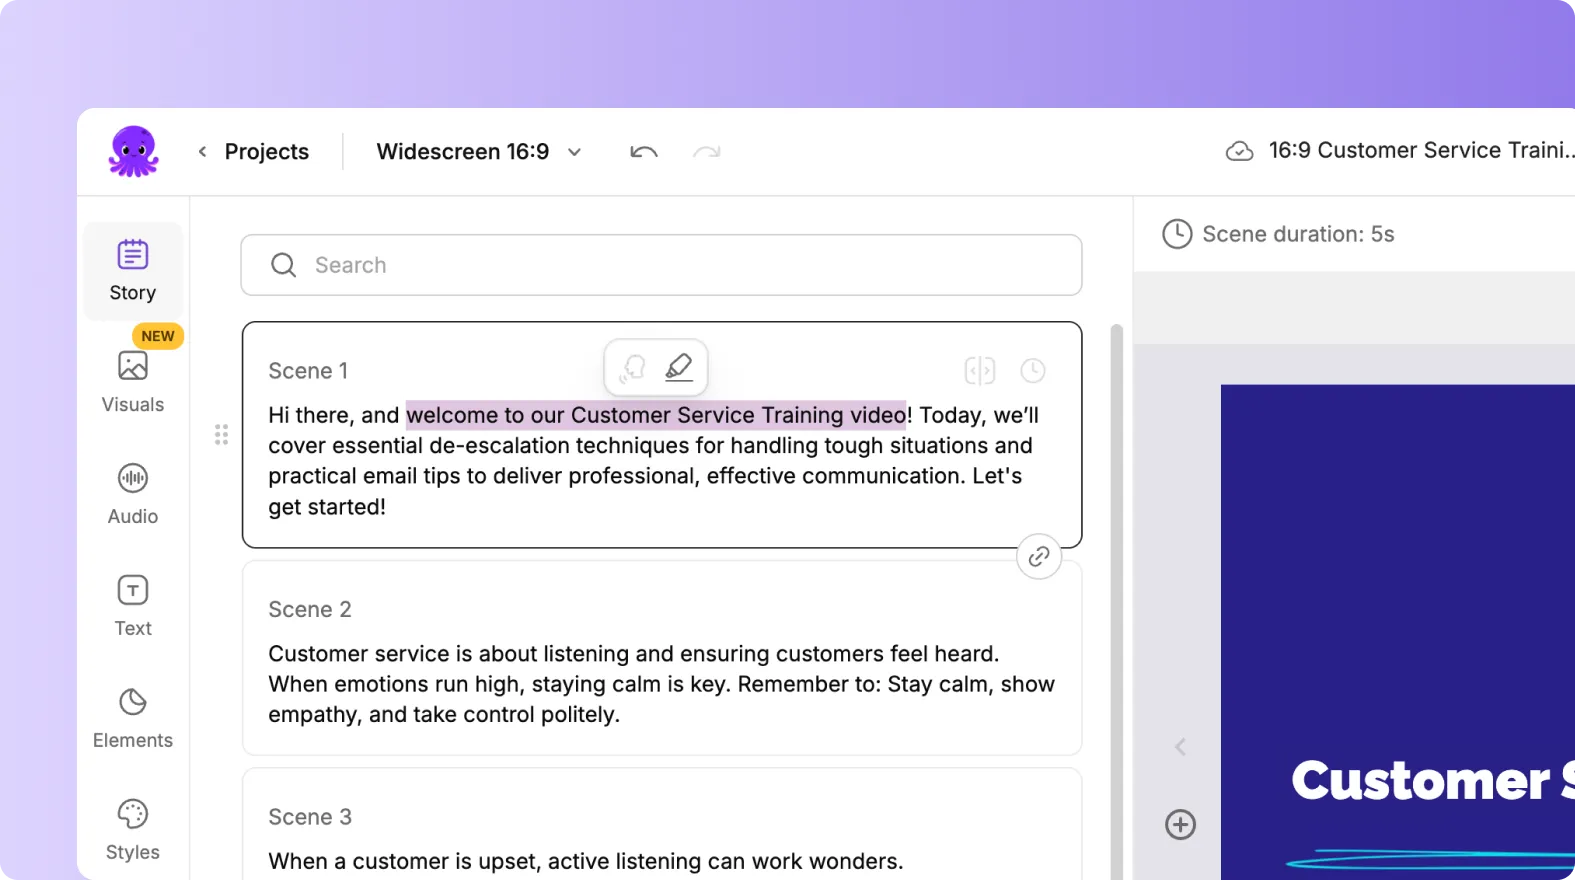Click highlighted text 'welcome to our Customer Service Training video'
1575x880 pixels.
coord(656,415)
